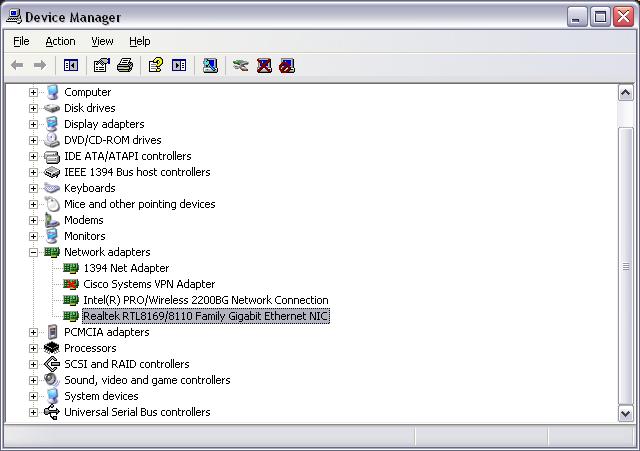Click the mouse icon beside Mice

tap(52, 204)
